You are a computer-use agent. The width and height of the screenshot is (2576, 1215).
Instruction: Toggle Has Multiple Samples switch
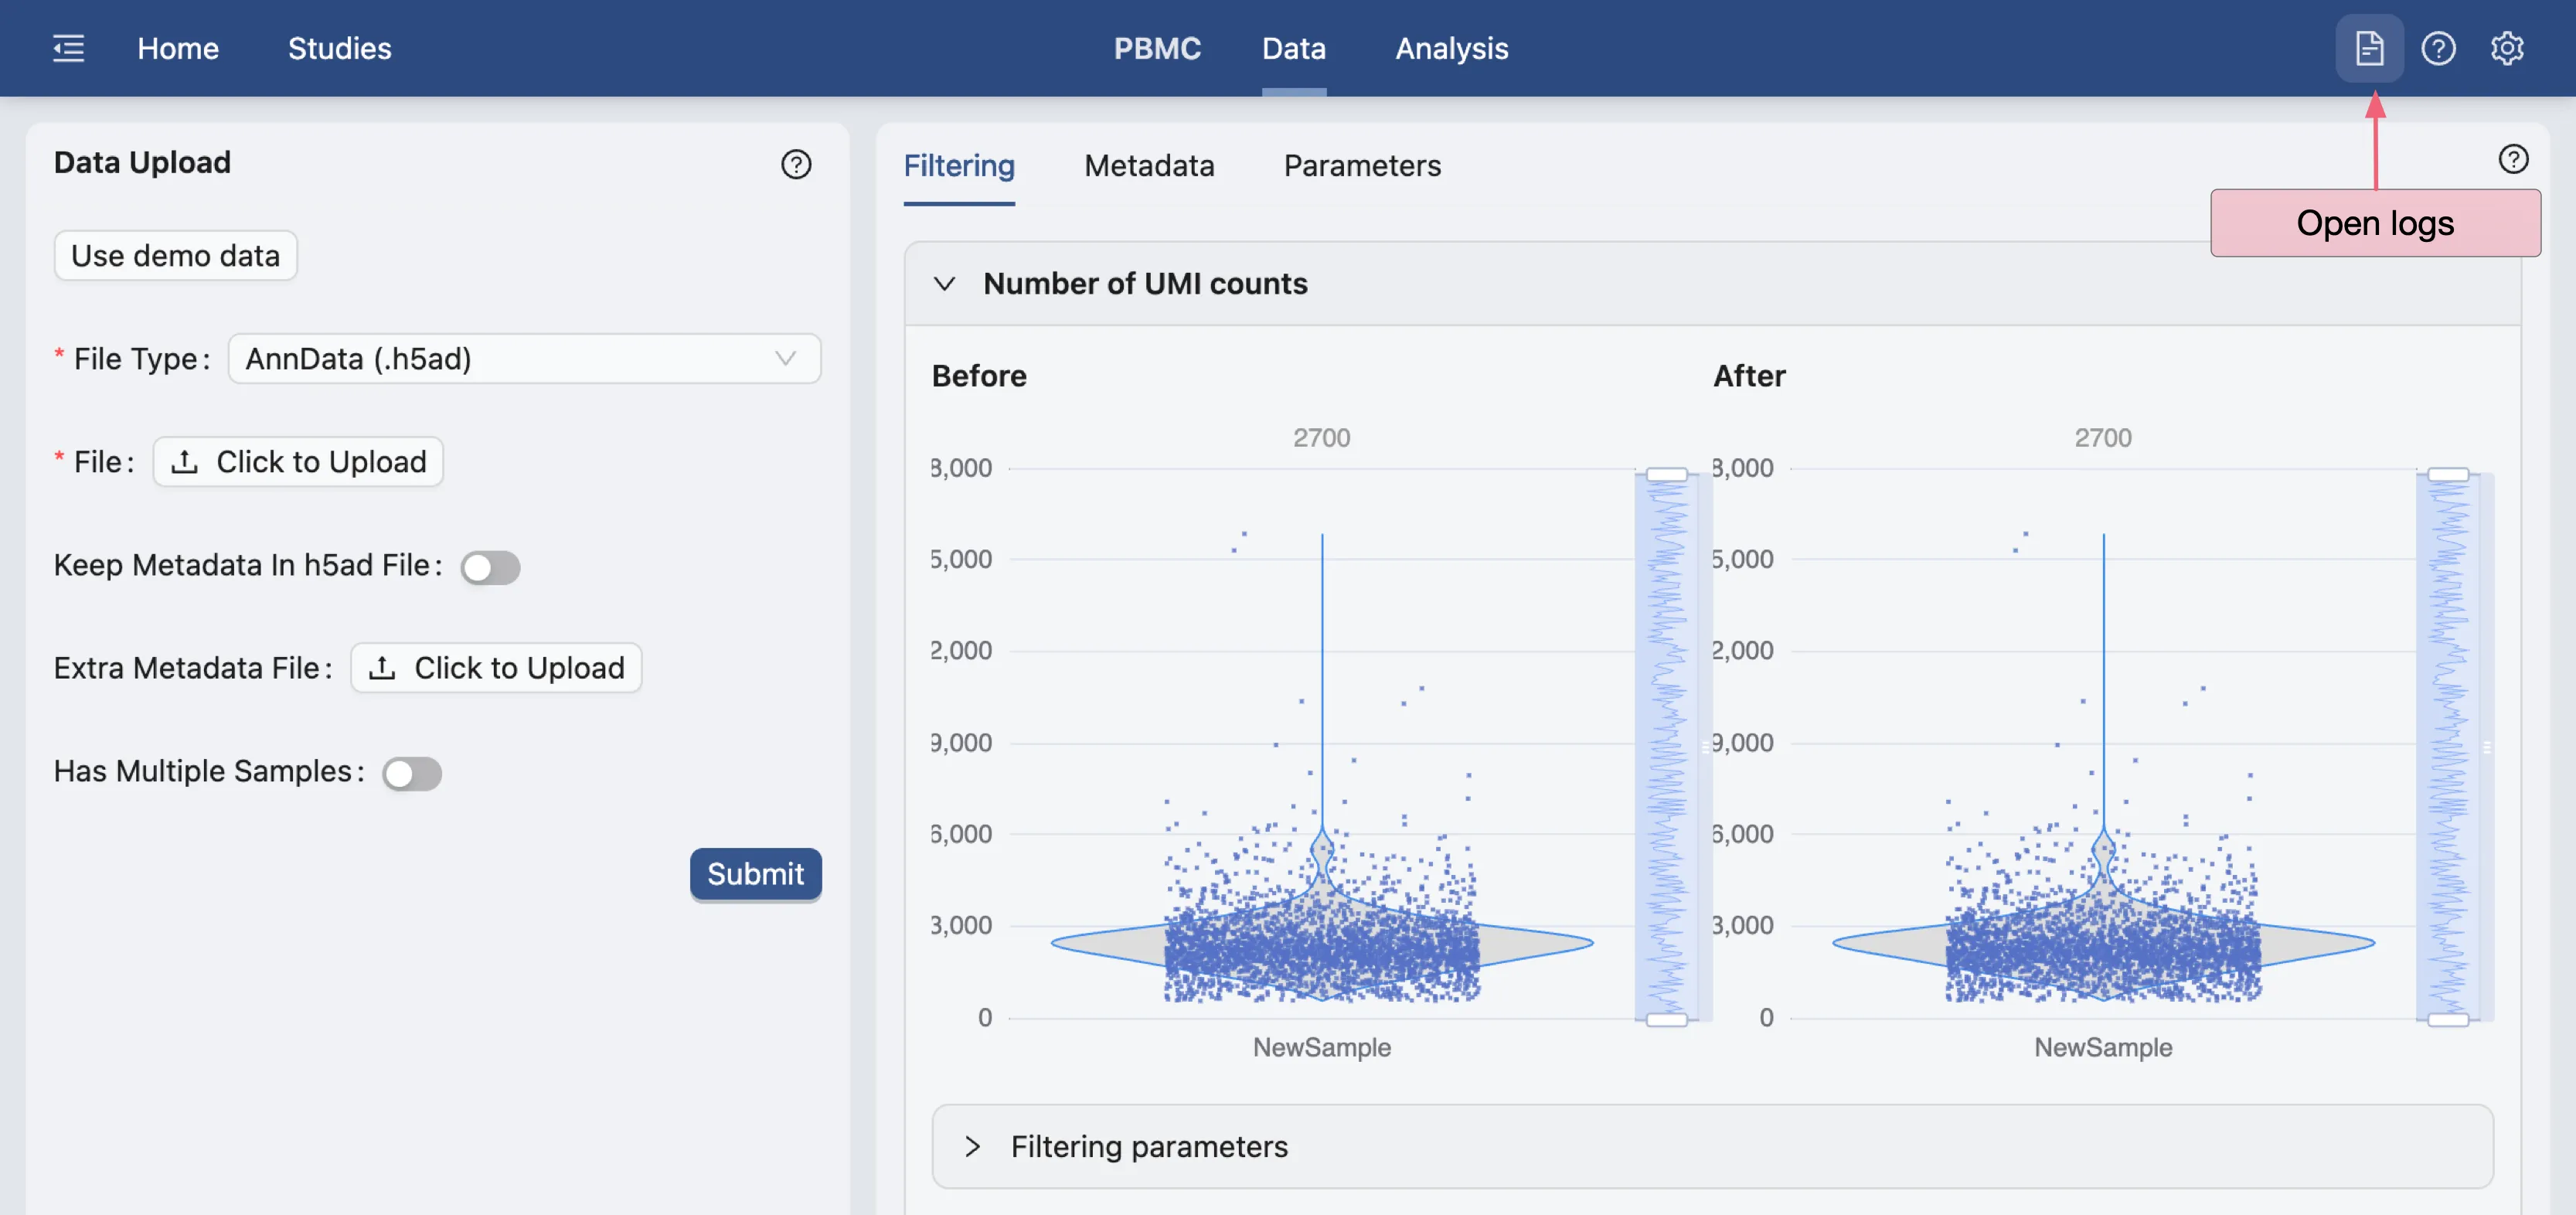click(412, 773)
